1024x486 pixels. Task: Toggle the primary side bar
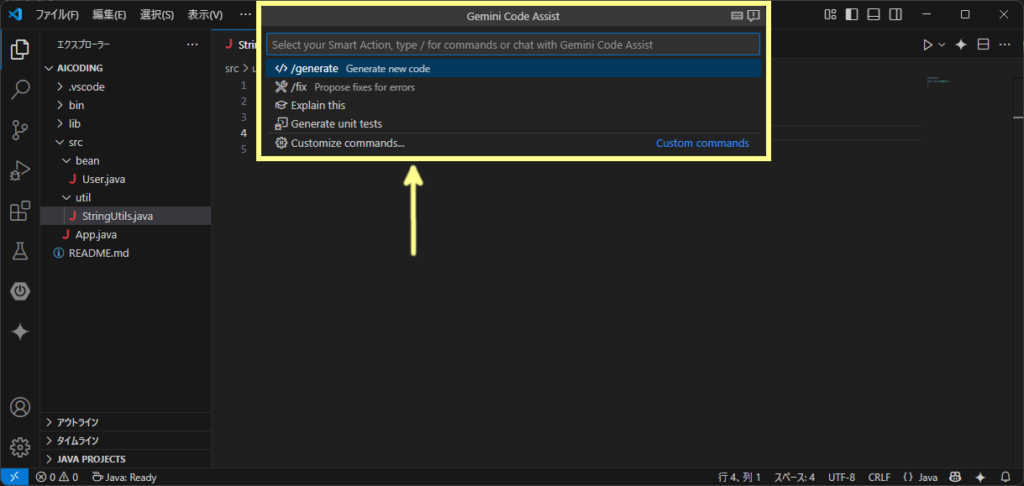click(x=852, y=14)
